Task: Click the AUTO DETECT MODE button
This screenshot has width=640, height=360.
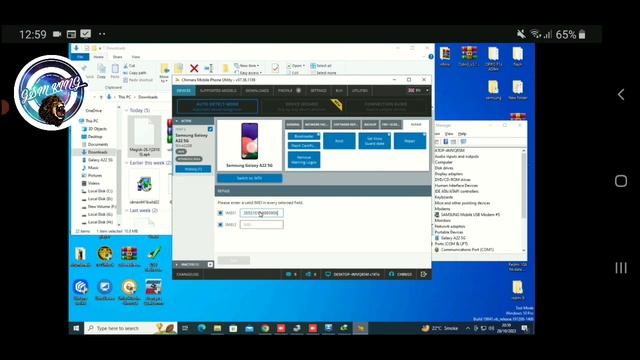Action: [217, 106]
